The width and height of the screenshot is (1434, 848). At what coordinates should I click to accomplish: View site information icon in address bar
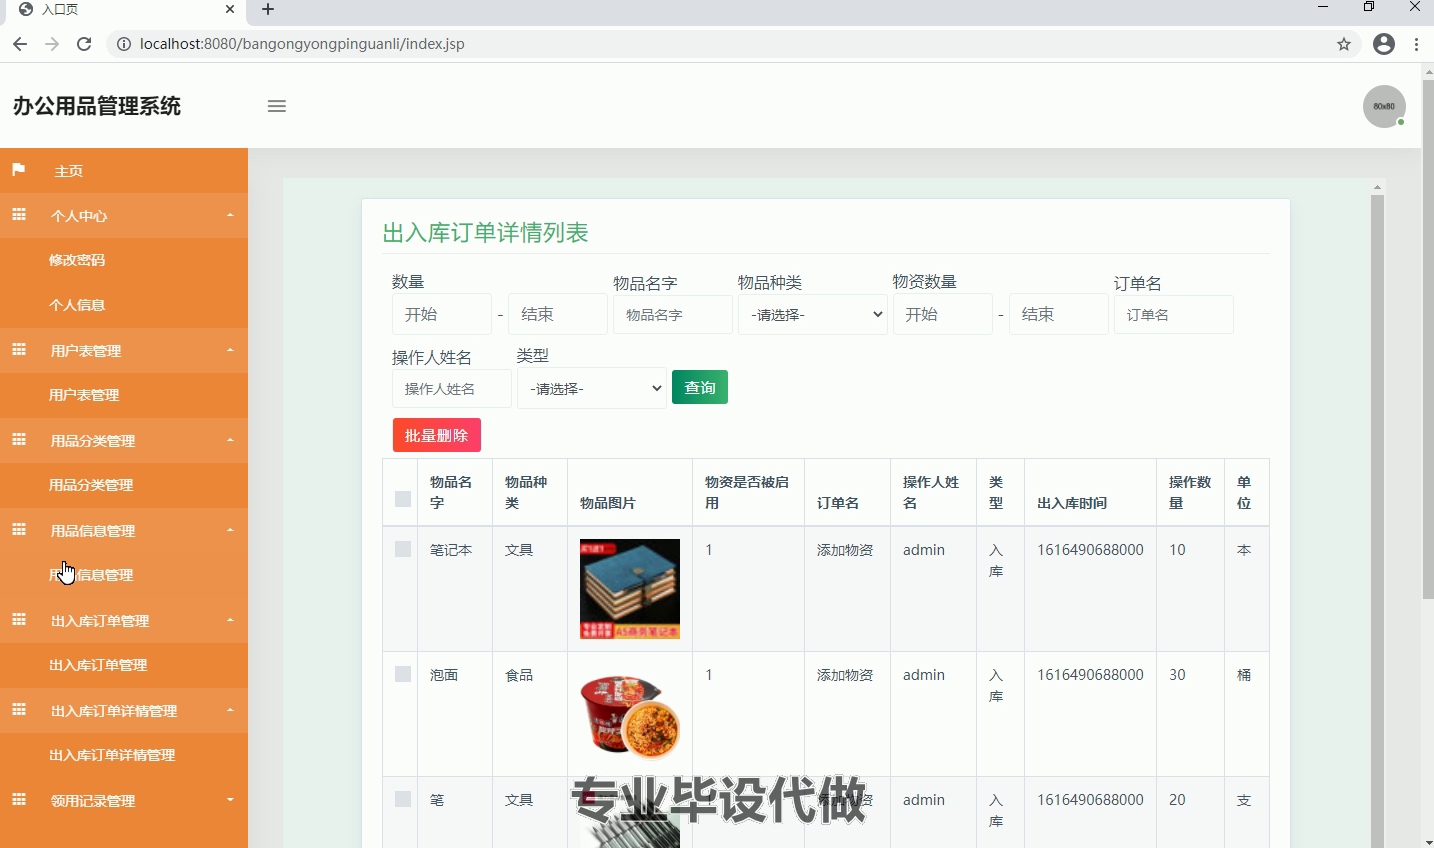[124, 44]
